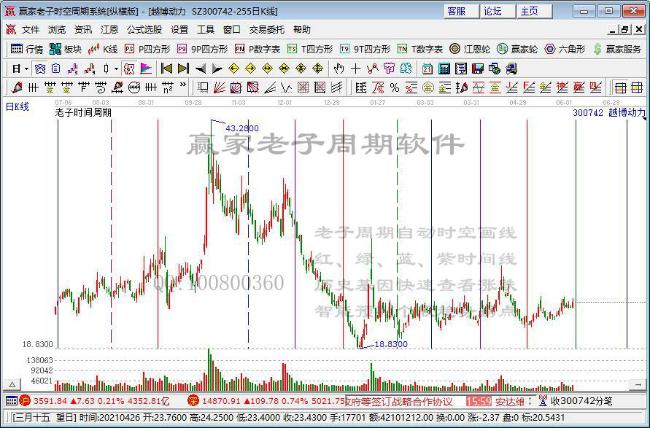This screenshot has height=428, width=650.
Task: Open the 资讯 menu
Action: (x=83, y=29)
